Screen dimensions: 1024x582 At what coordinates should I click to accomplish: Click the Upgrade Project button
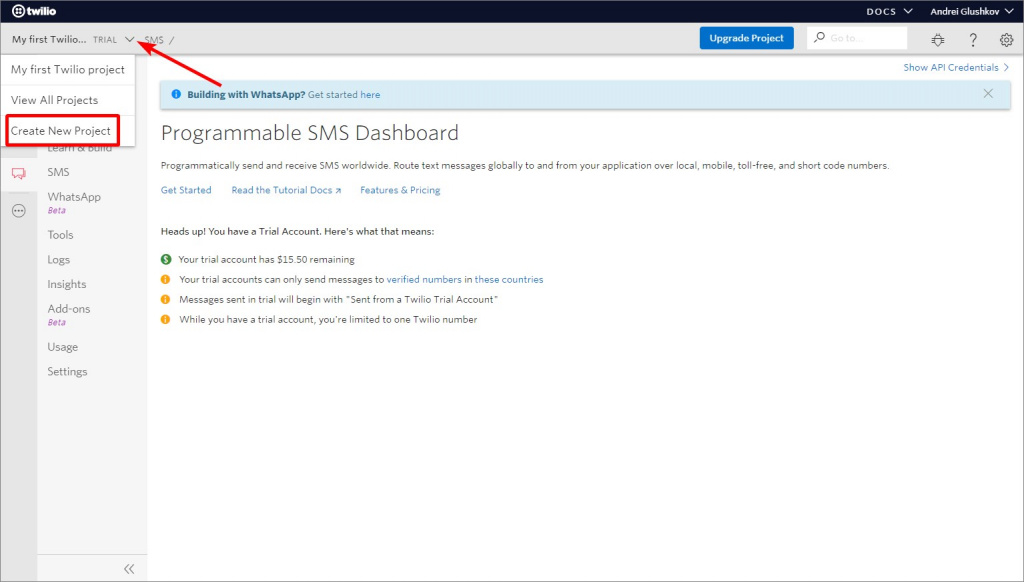(x=746, y=38)
